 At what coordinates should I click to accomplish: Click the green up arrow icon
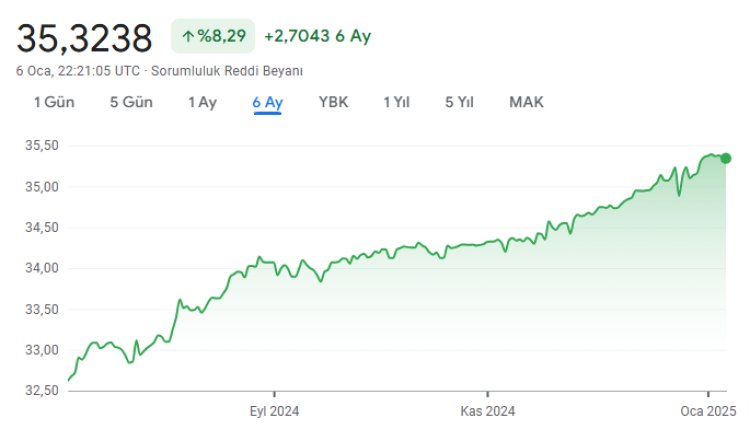click(187, 37)
